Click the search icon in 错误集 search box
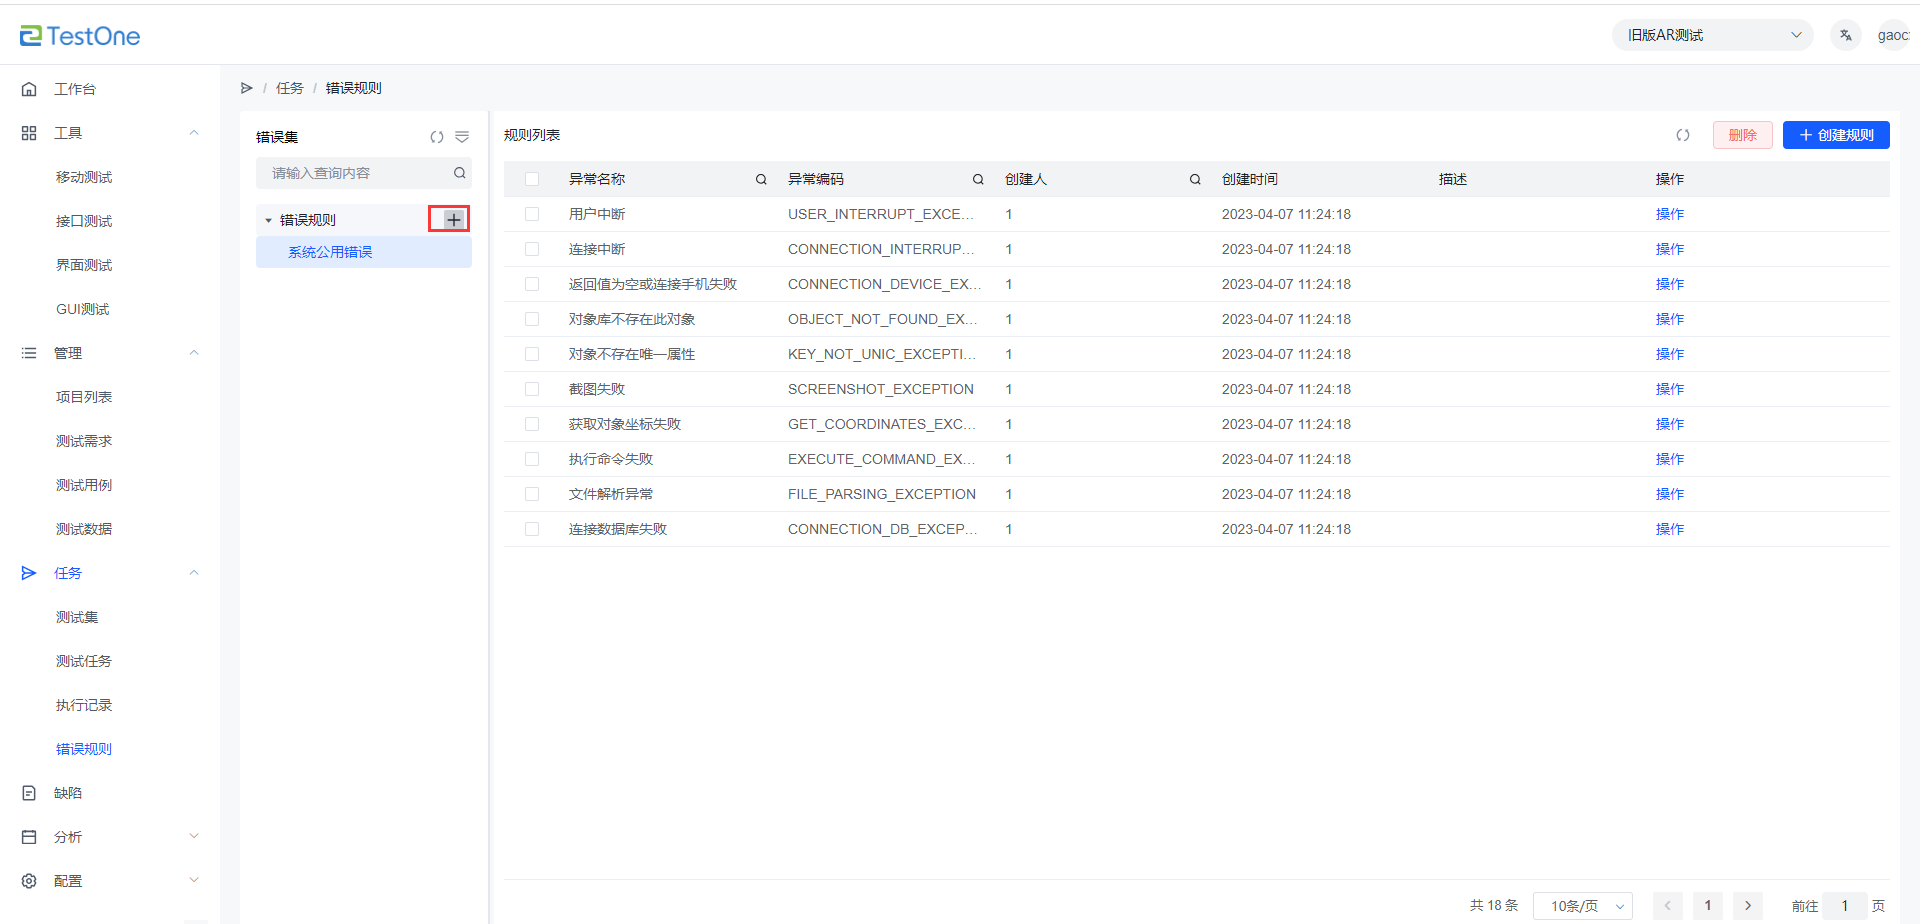 [x=460, y=173]
